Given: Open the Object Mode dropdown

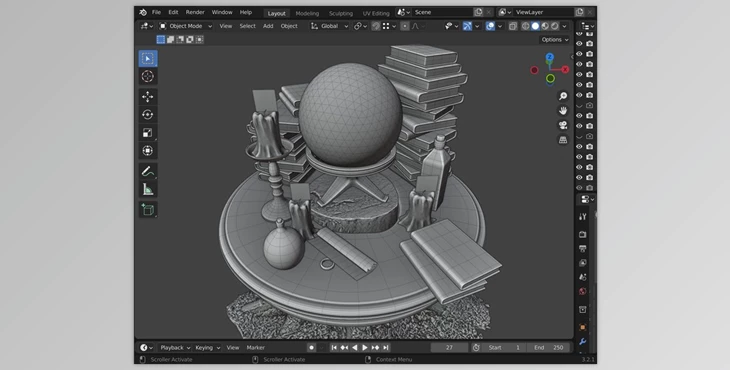Looking at the screenshot, I should click(x=185, y=26).
